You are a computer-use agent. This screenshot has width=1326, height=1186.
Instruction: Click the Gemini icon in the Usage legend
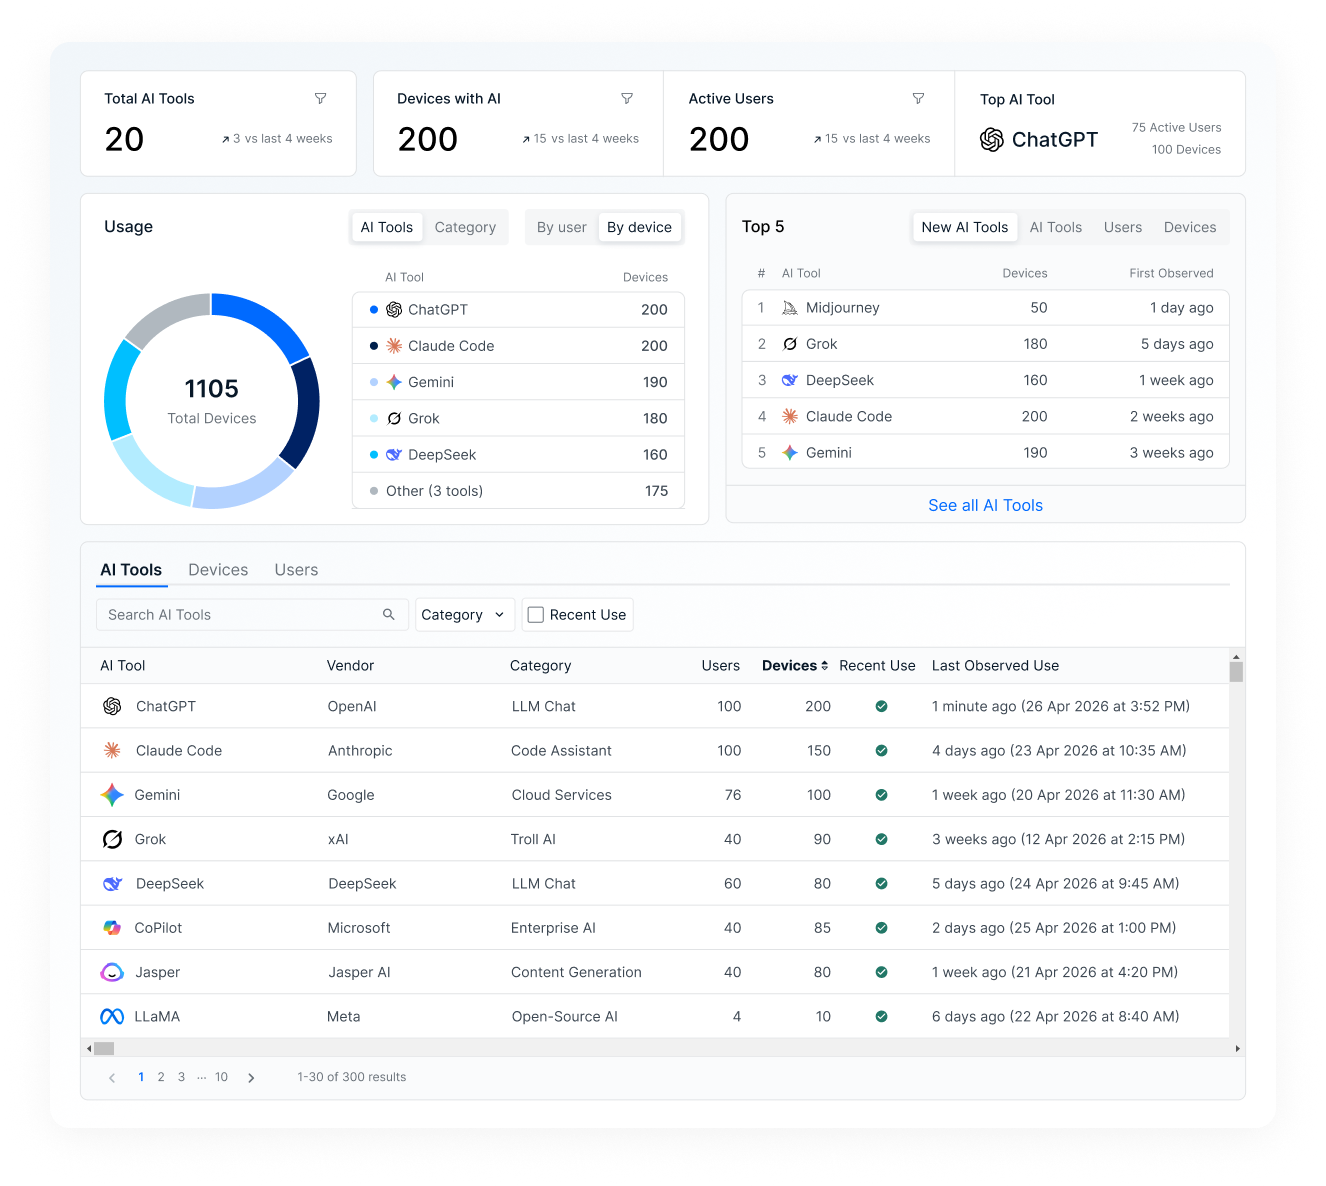point(394,382)
